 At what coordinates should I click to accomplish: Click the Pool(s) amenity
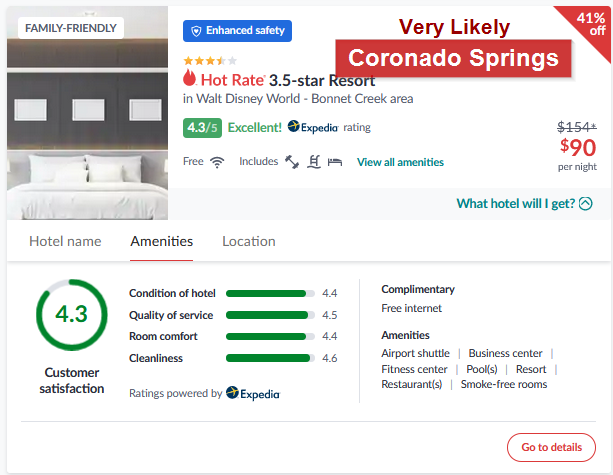[482, 369]
